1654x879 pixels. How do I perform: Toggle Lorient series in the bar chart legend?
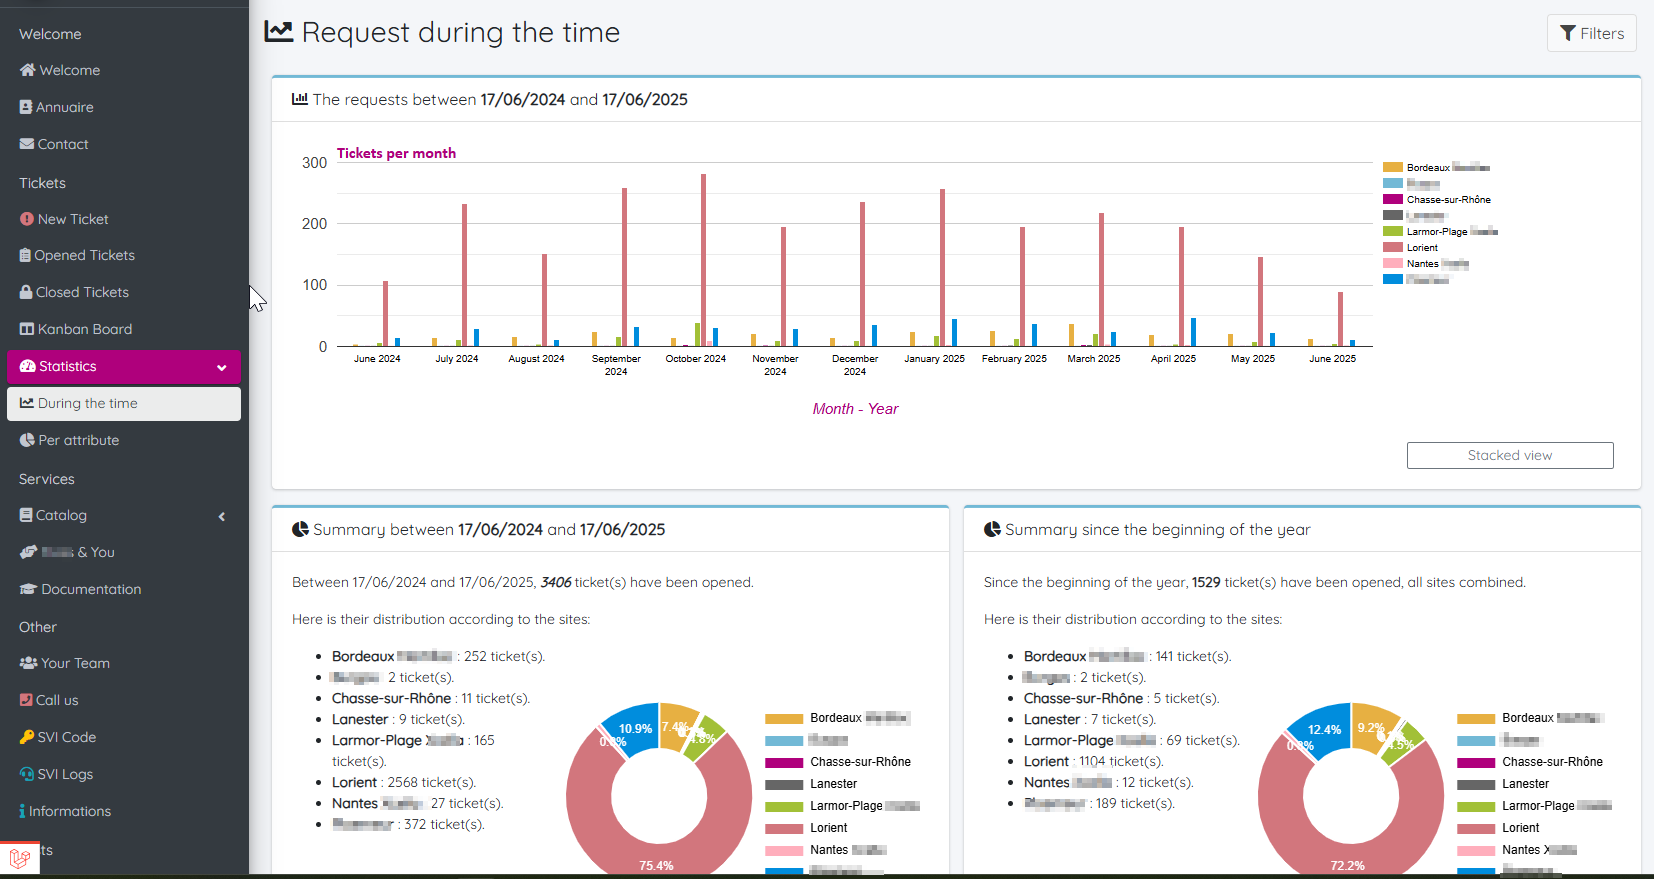click(x=1421, y=248)
